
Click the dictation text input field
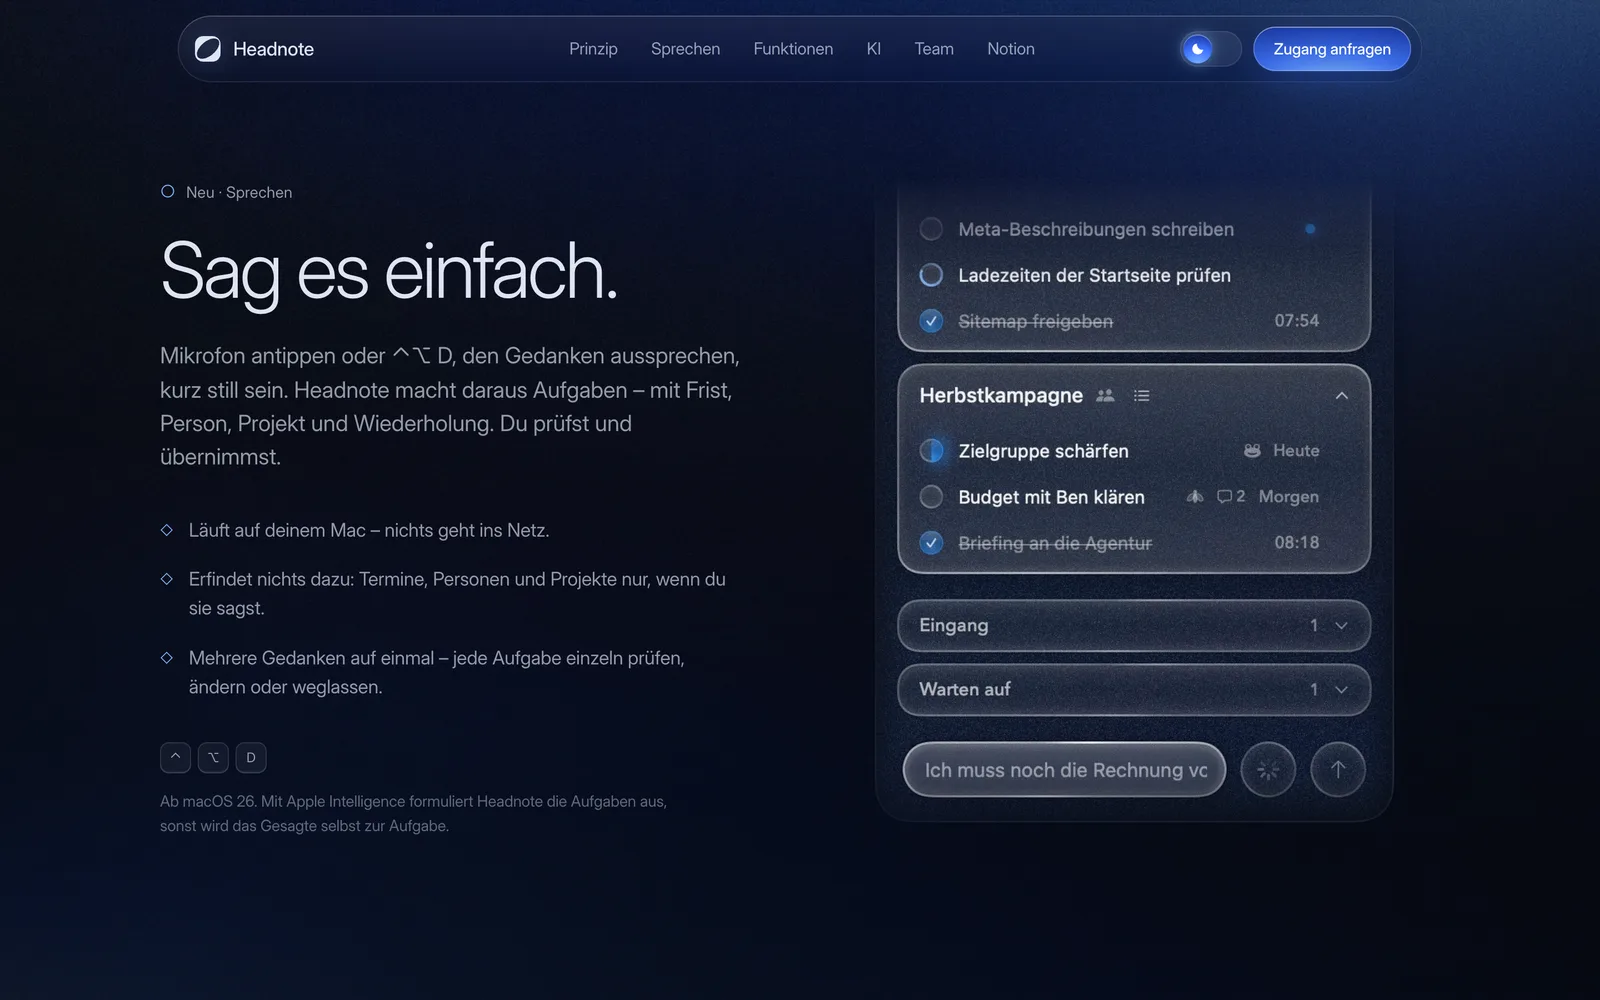point(1064,770)
